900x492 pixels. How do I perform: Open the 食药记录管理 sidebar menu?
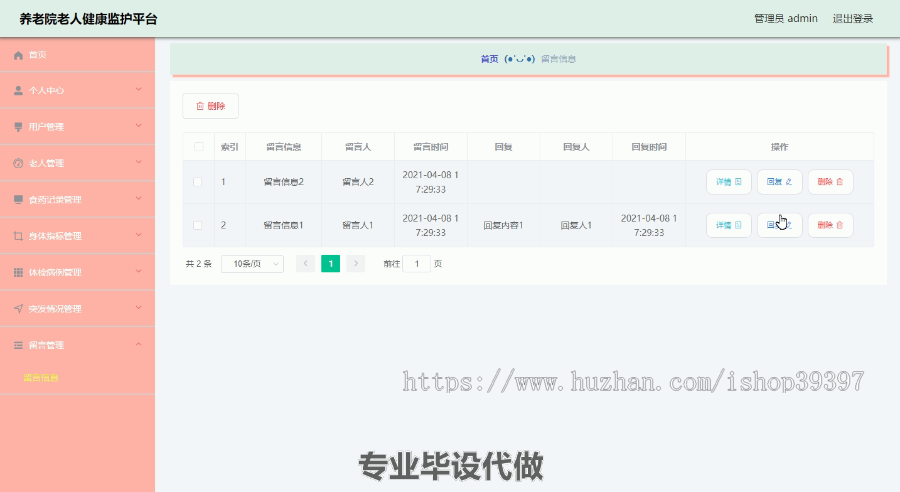77,200
